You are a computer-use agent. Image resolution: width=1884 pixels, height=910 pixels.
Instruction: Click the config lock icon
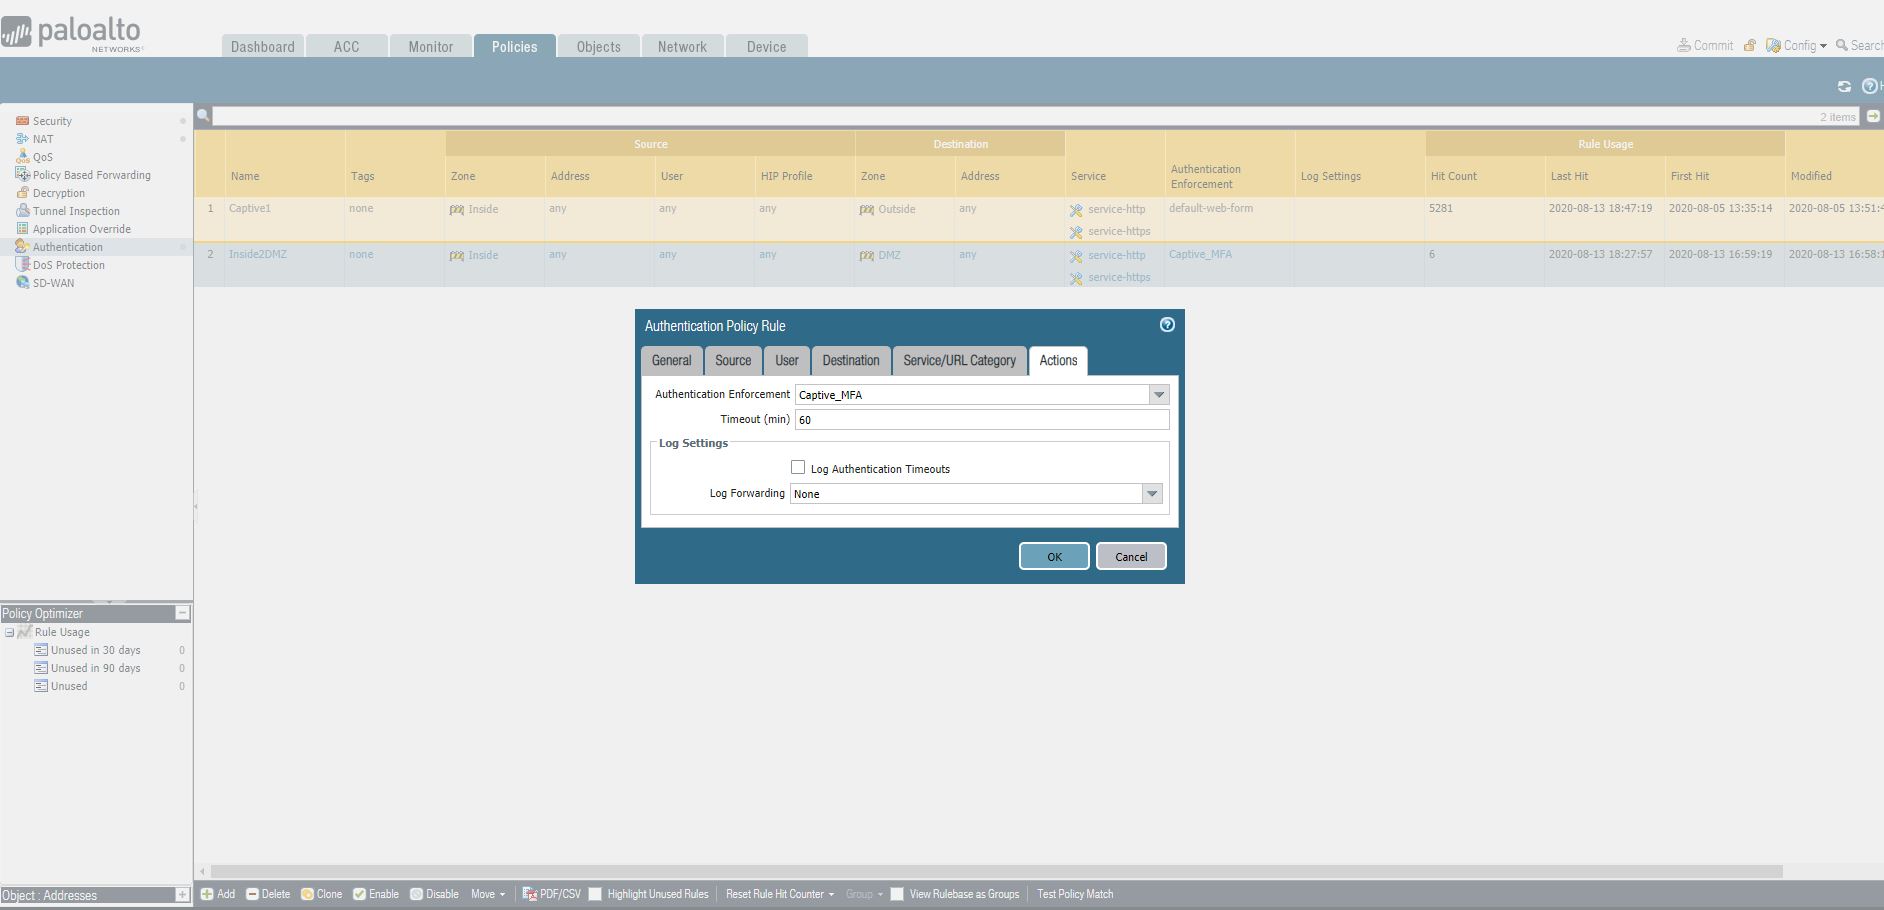pos(1750,45)
